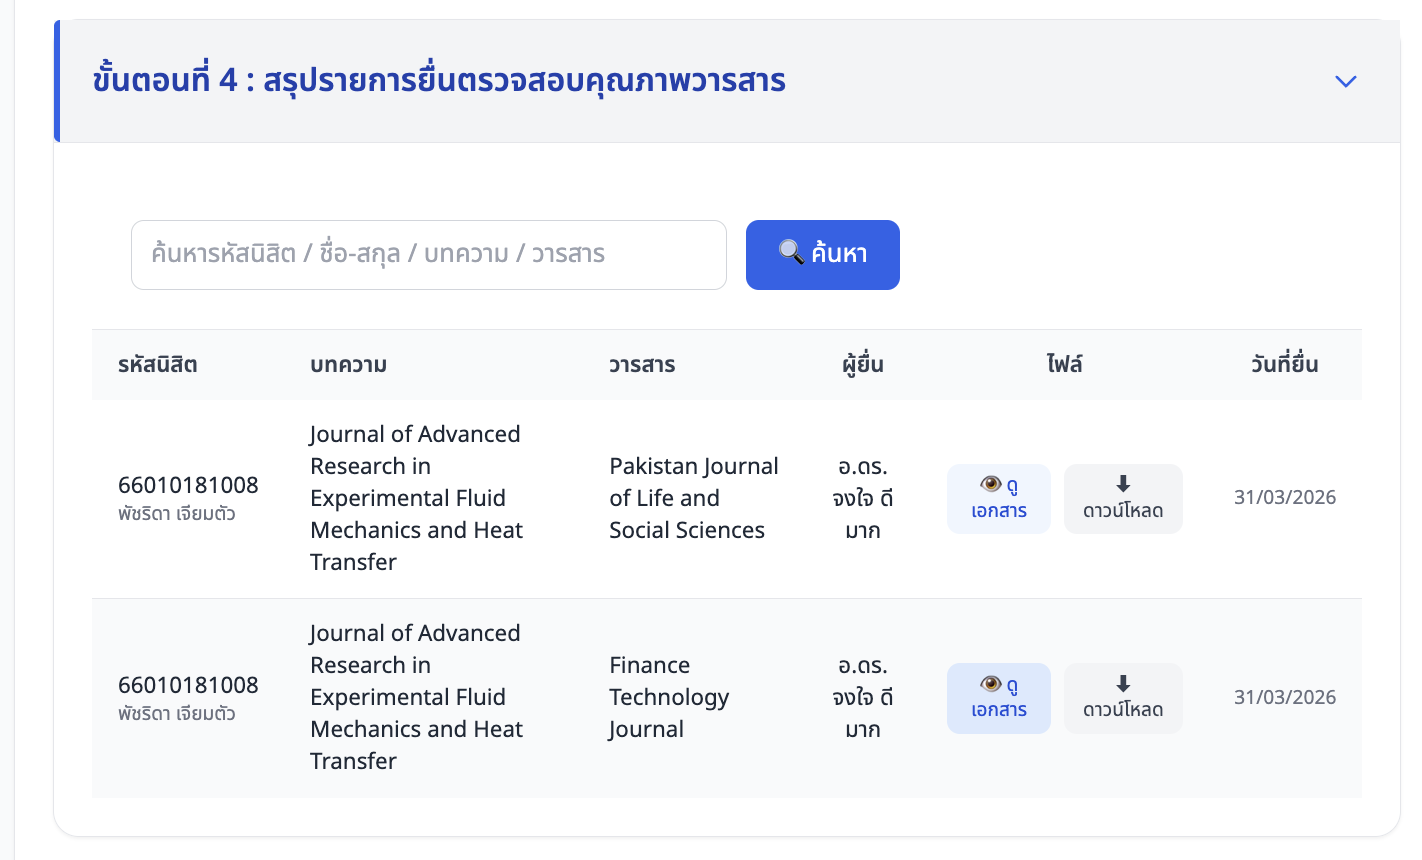Click the download arrow icon on the second row

tap(1122, 682)
